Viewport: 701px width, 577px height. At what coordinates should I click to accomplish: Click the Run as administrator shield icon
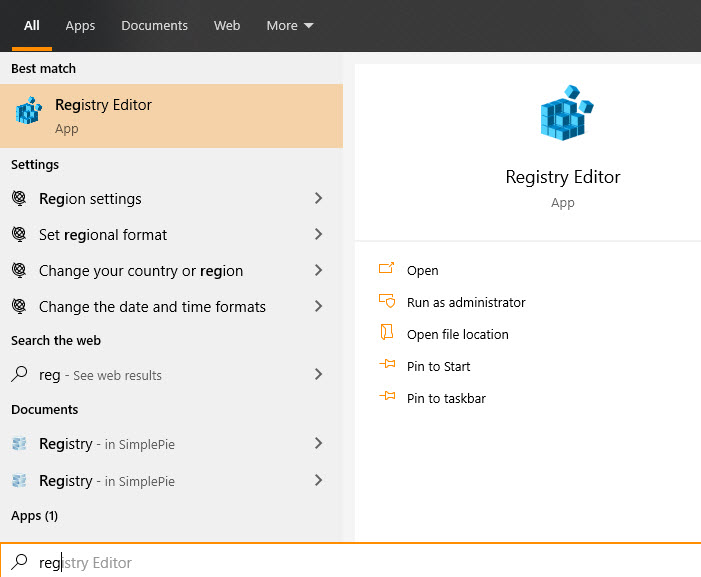click(387, 301)
